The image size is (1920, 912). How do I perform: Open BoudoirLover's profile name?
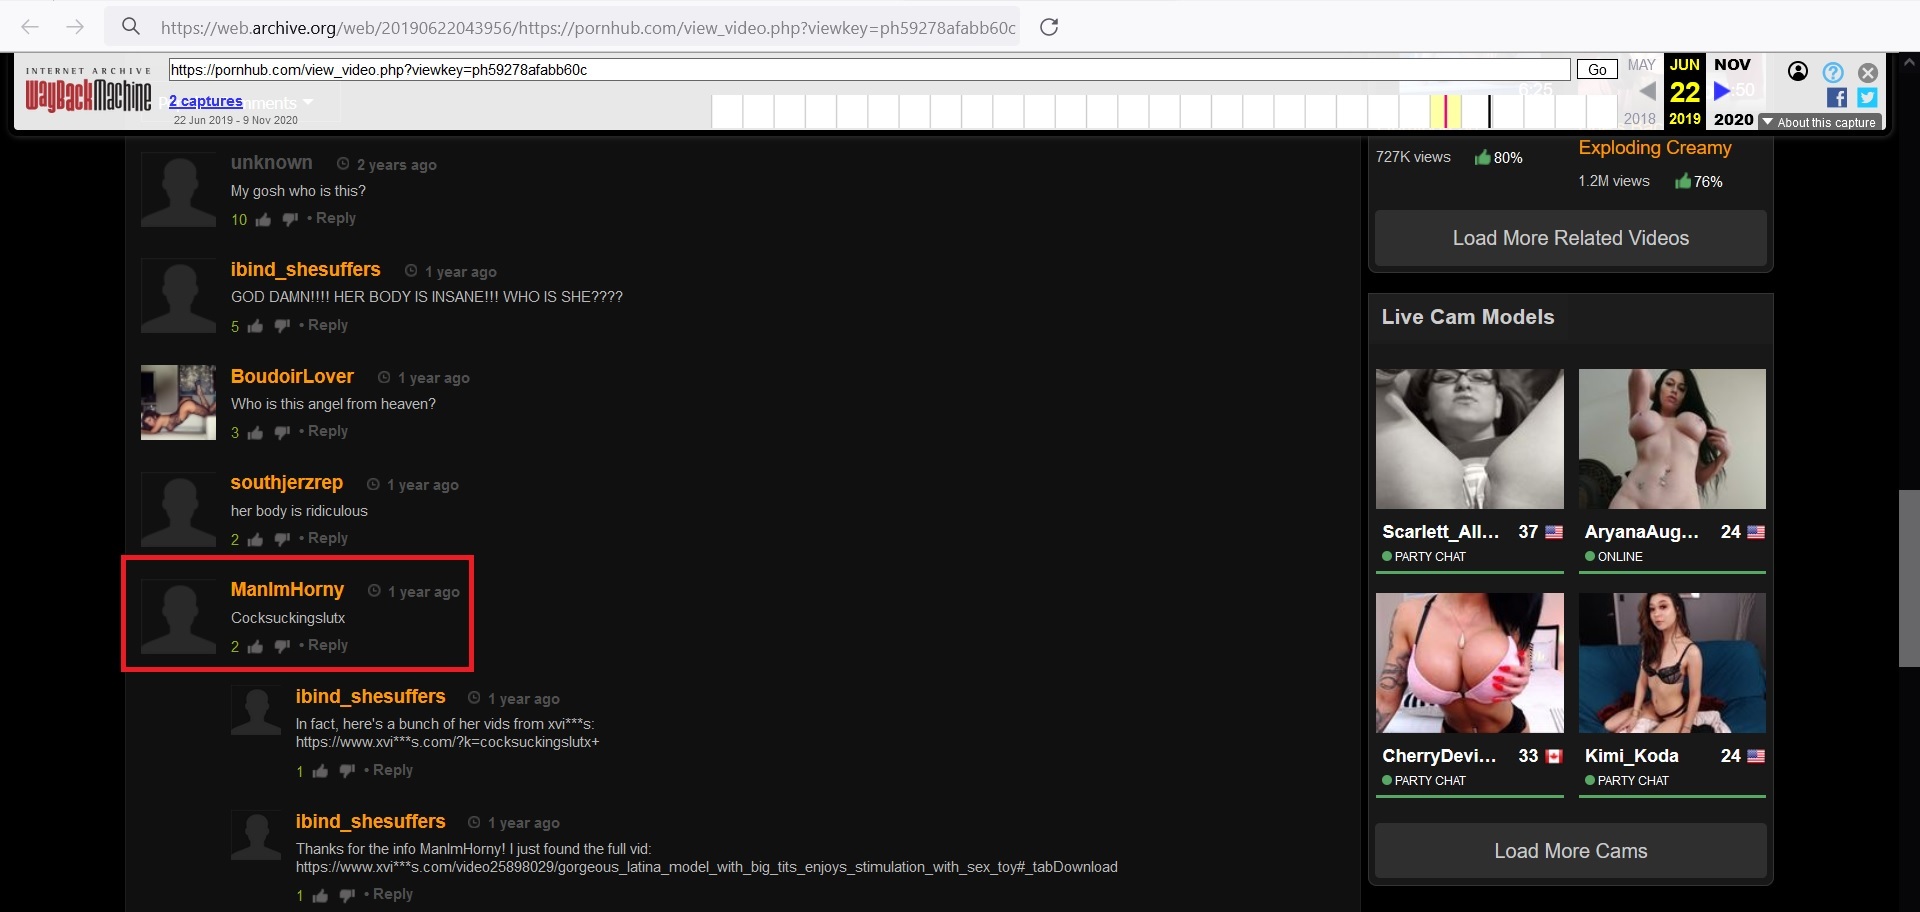[292, 376]
